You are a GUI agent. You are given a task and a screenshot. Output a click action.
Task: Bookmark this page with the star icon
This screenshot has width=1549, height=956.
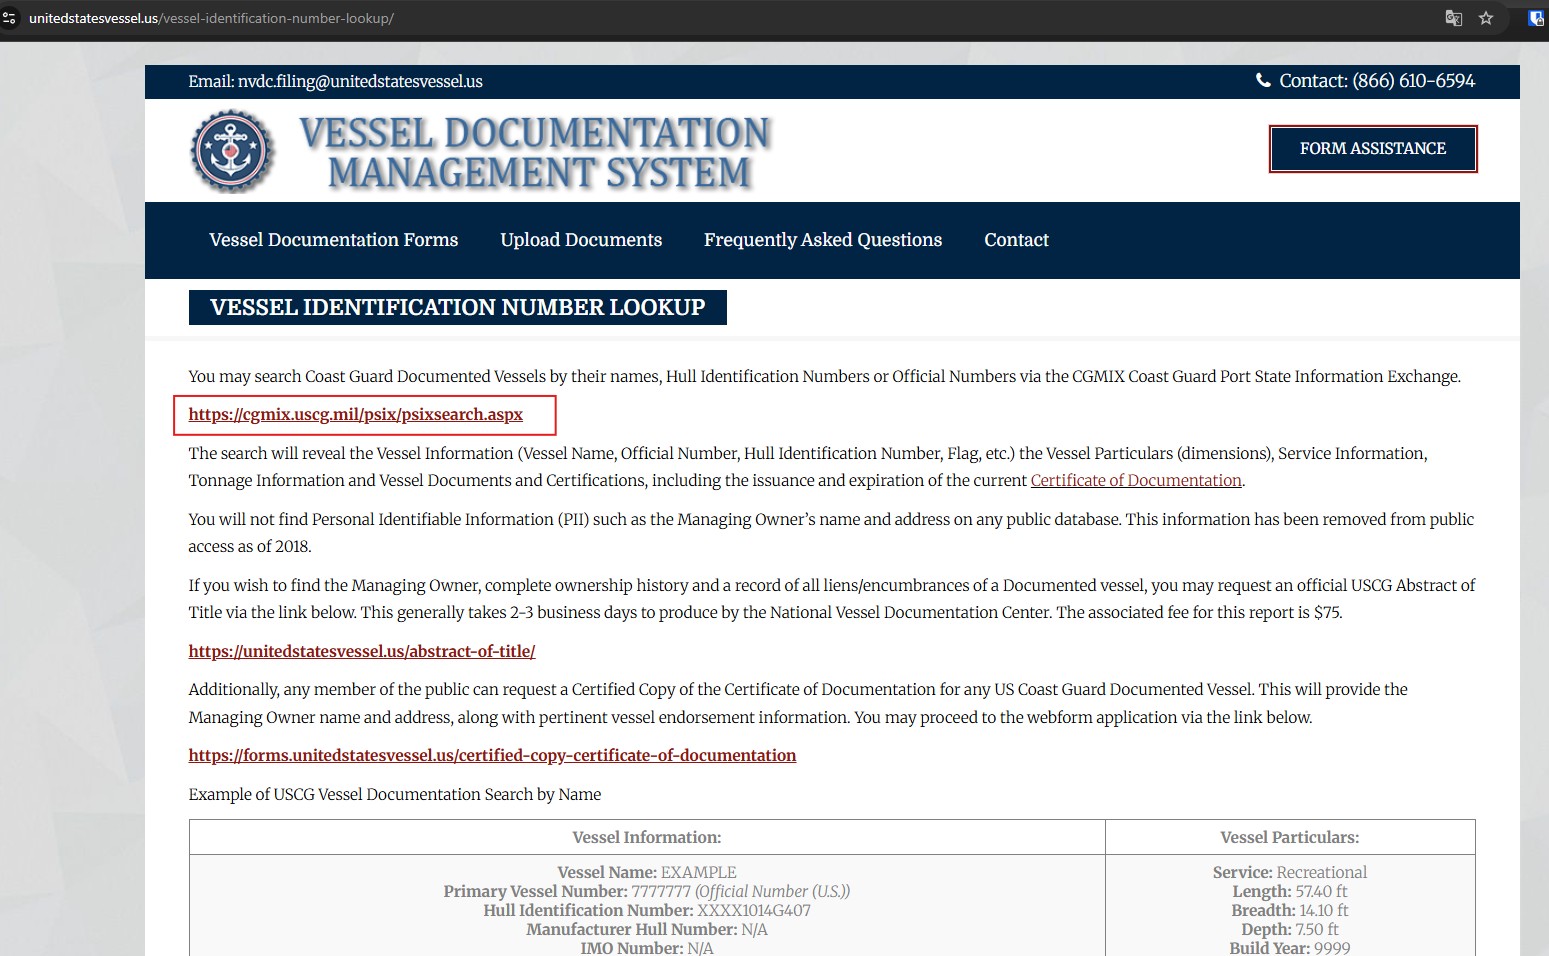pos(1486,18)
